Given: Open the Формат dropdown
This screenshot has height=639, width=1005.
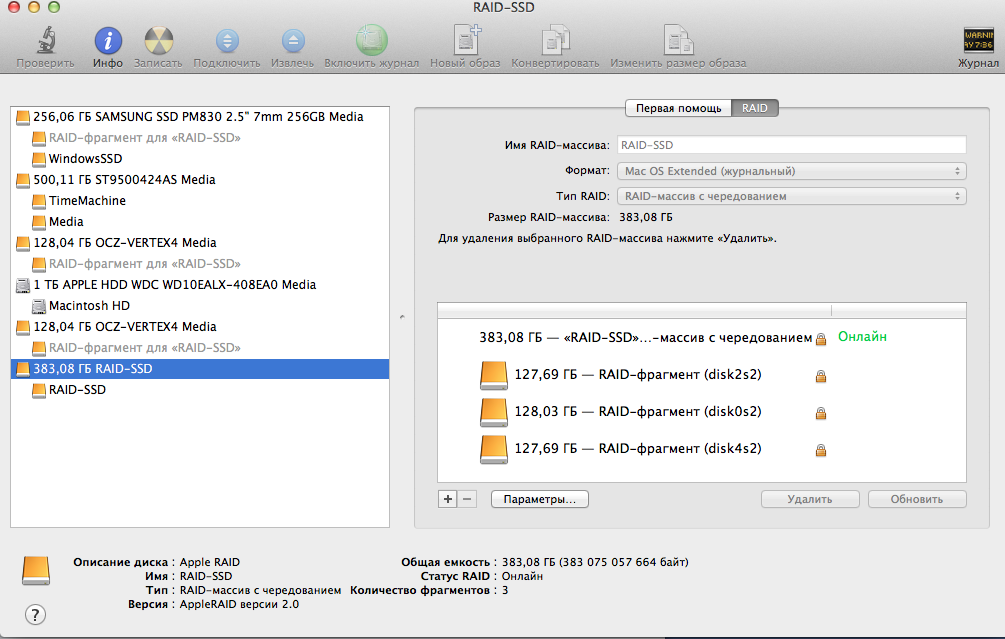Looking at the screenshot, I should tap(792, 171).
